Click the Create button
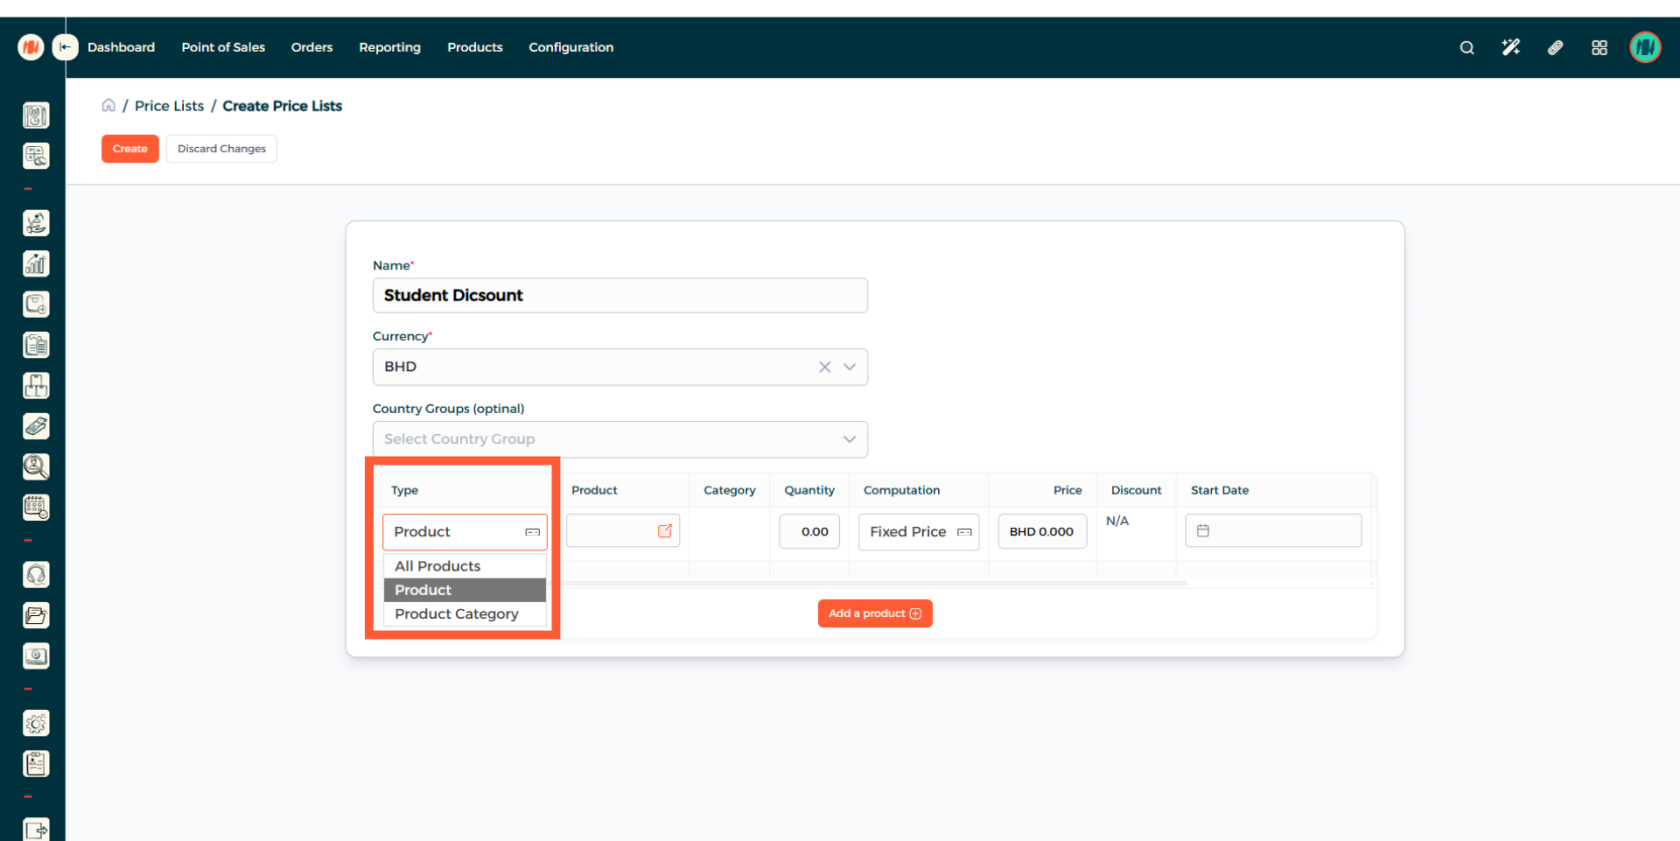Screen dimensions: 1680x841 (x=130, y=149)
